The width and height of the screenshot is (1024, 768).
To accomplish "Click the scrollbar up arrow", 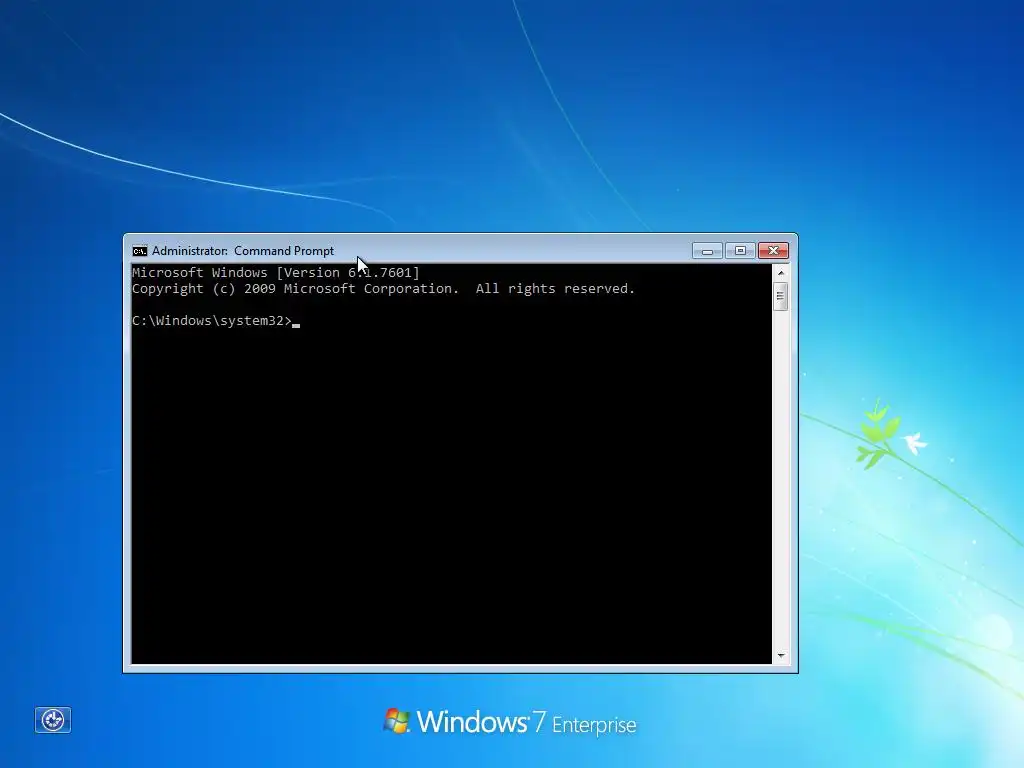I will [781, 272].
